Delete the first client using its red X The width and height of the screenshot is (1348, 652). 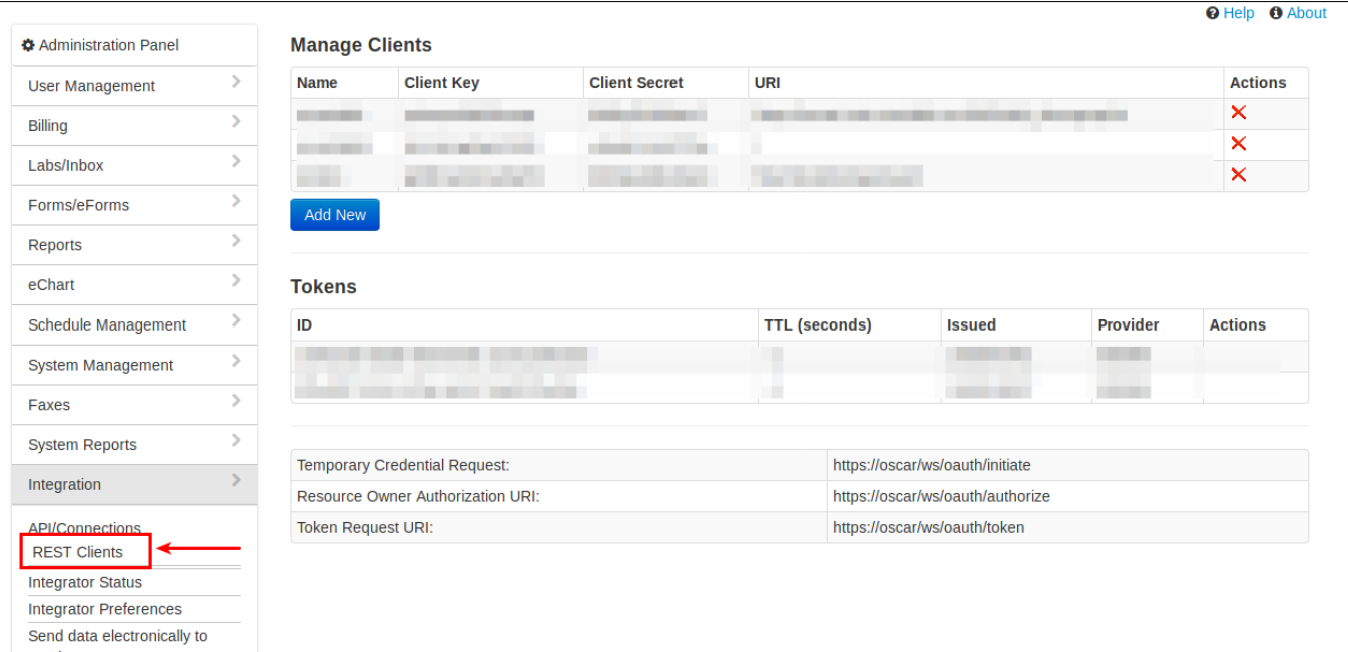1240,113
